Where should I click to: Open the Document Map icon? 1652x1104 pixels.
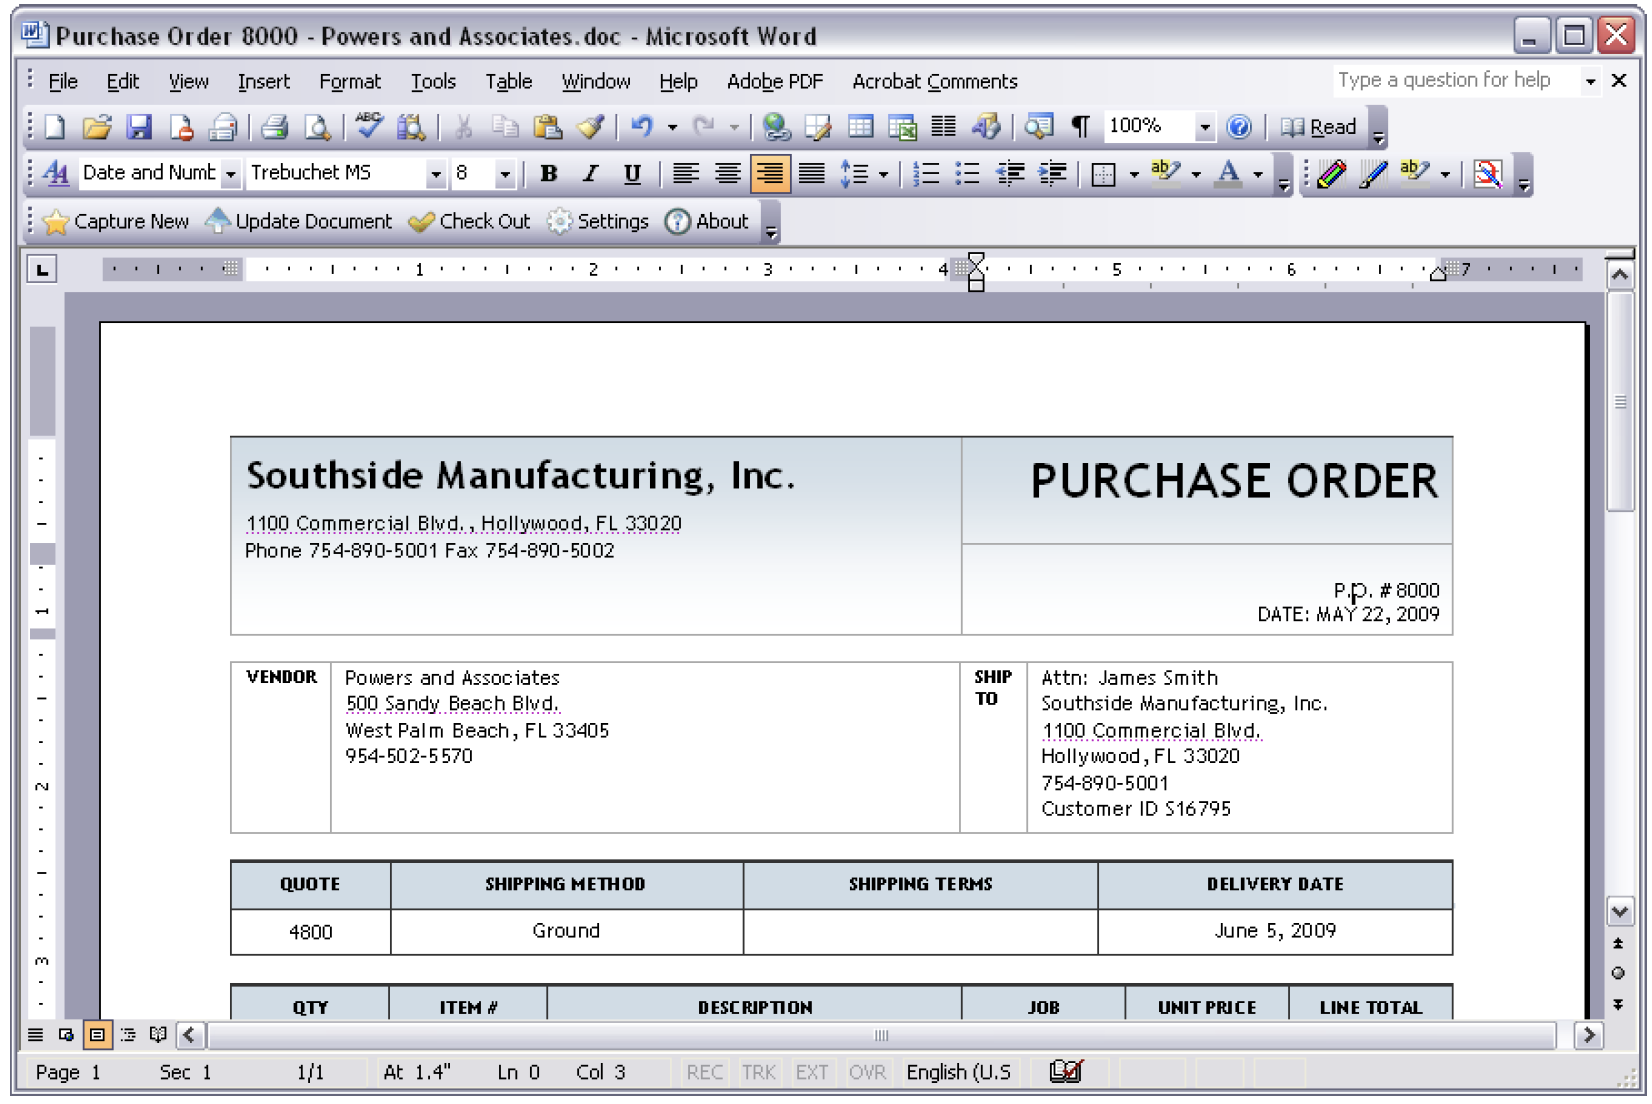click(x=1039, y=127)
